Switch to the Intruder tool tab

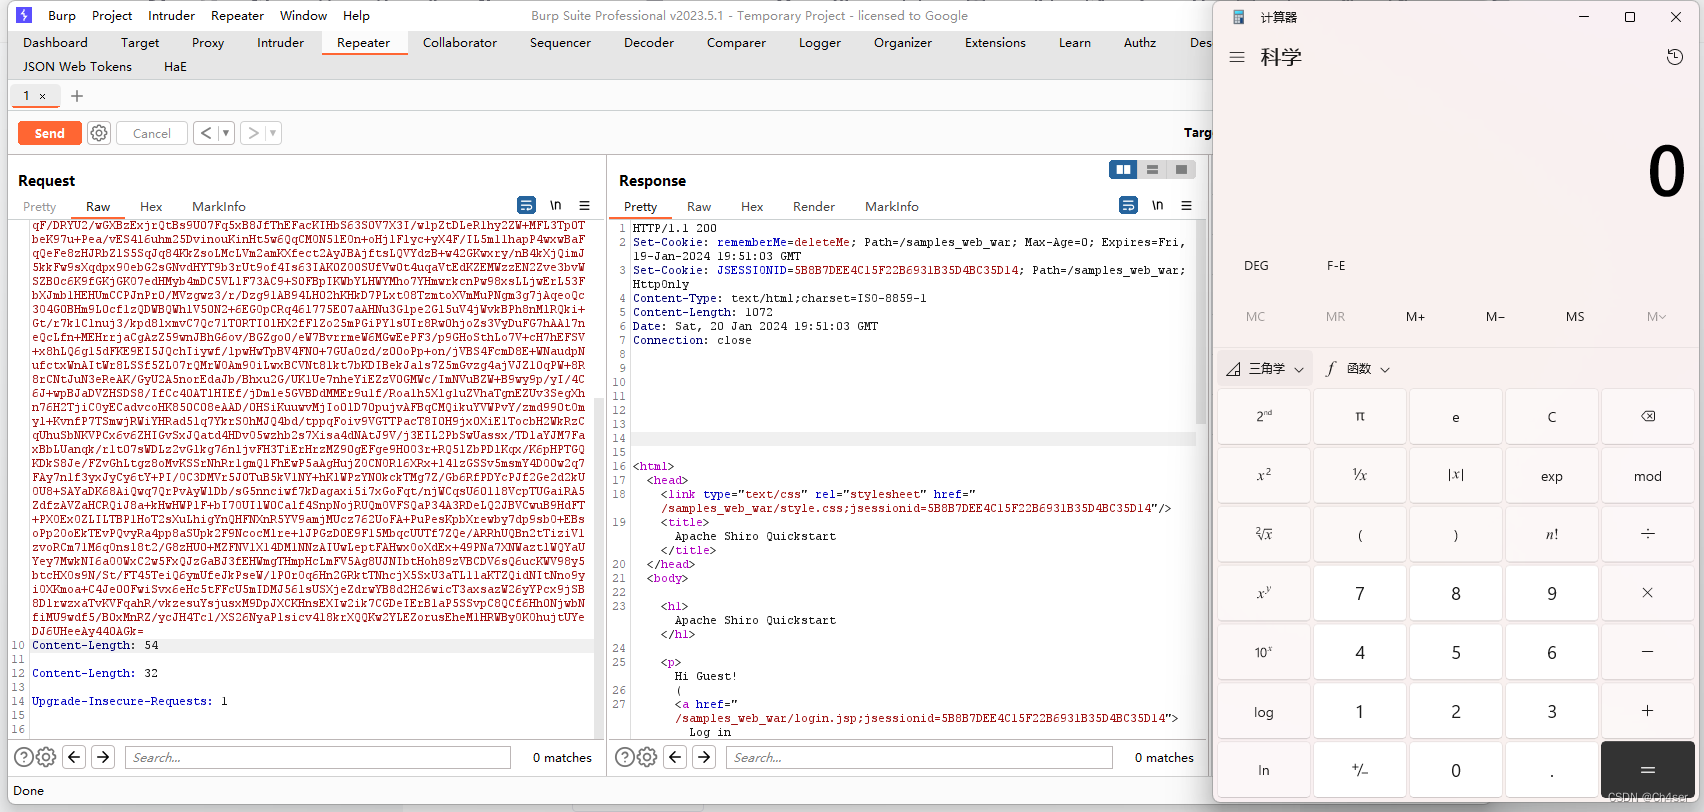click(280, 43)
